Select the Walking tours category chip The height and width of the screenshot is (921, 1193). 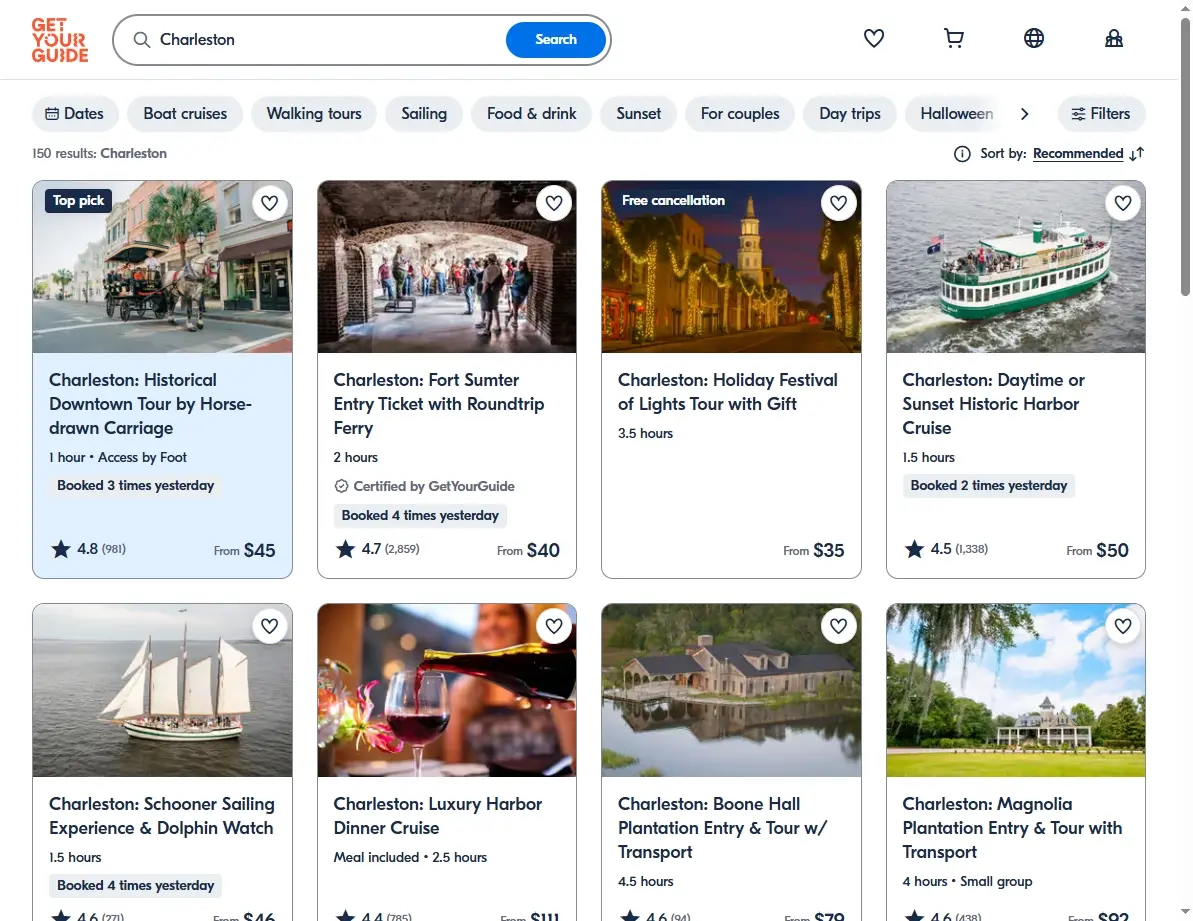coord(313,114)
